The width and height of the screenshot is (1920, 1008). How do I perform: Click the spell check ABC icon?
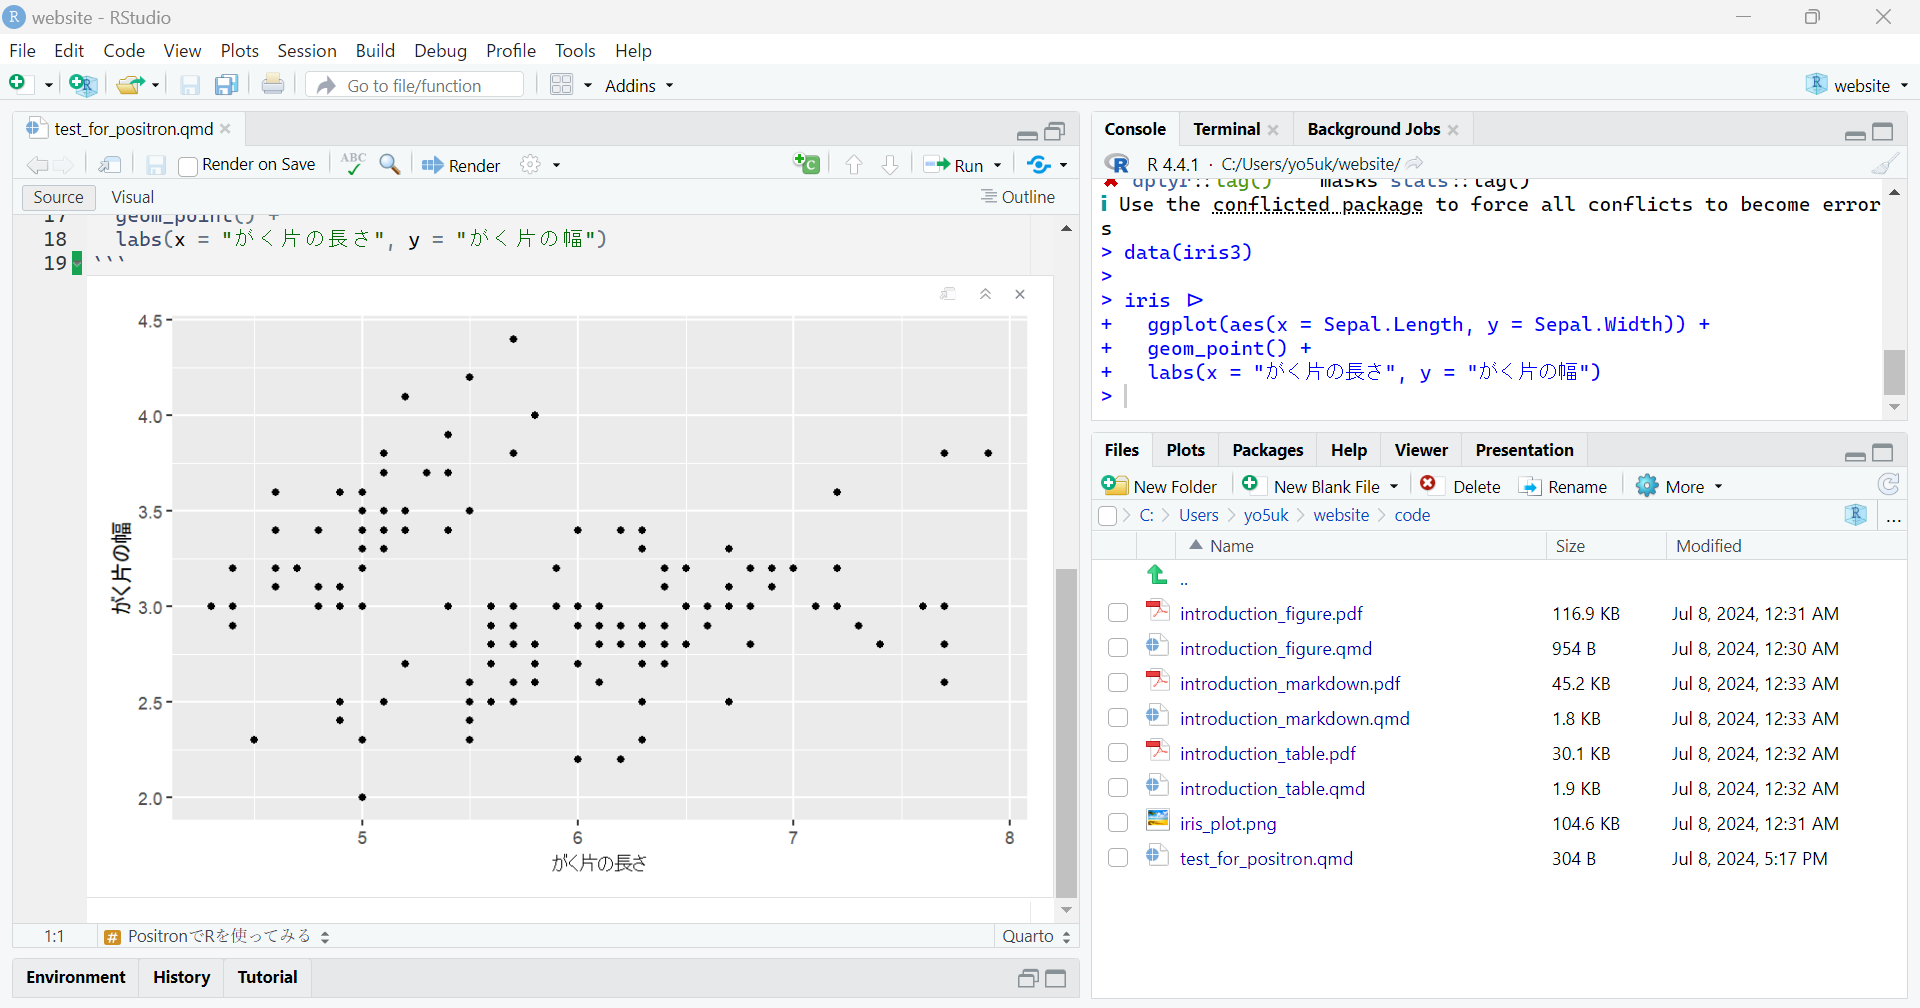pos(352,164)
